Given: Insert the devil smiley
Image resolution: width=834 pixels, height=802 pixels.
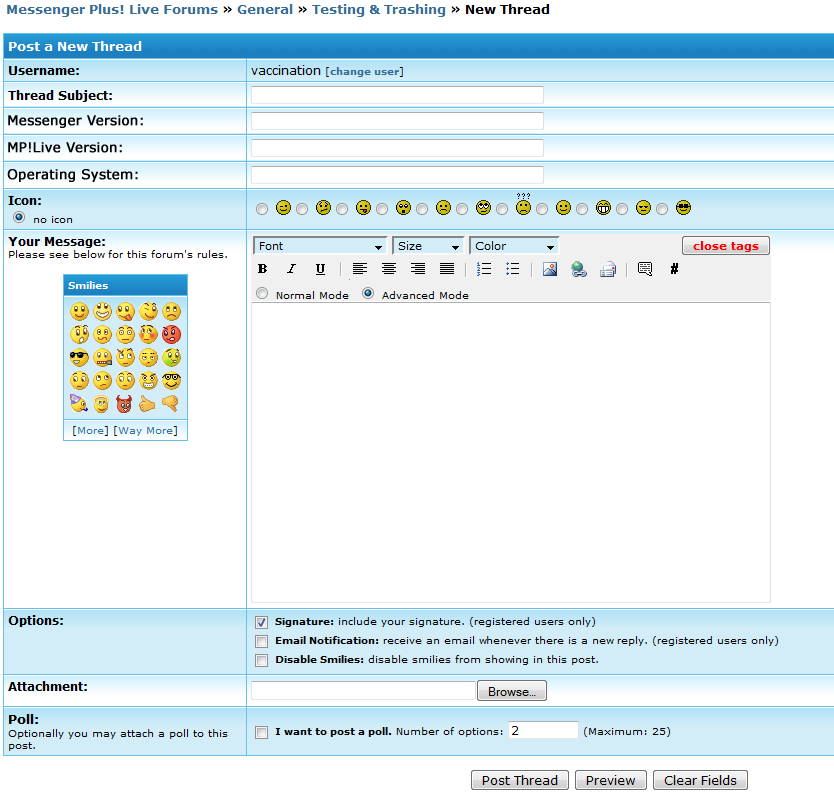Looking at the screenshot, I should click(125, 404).
